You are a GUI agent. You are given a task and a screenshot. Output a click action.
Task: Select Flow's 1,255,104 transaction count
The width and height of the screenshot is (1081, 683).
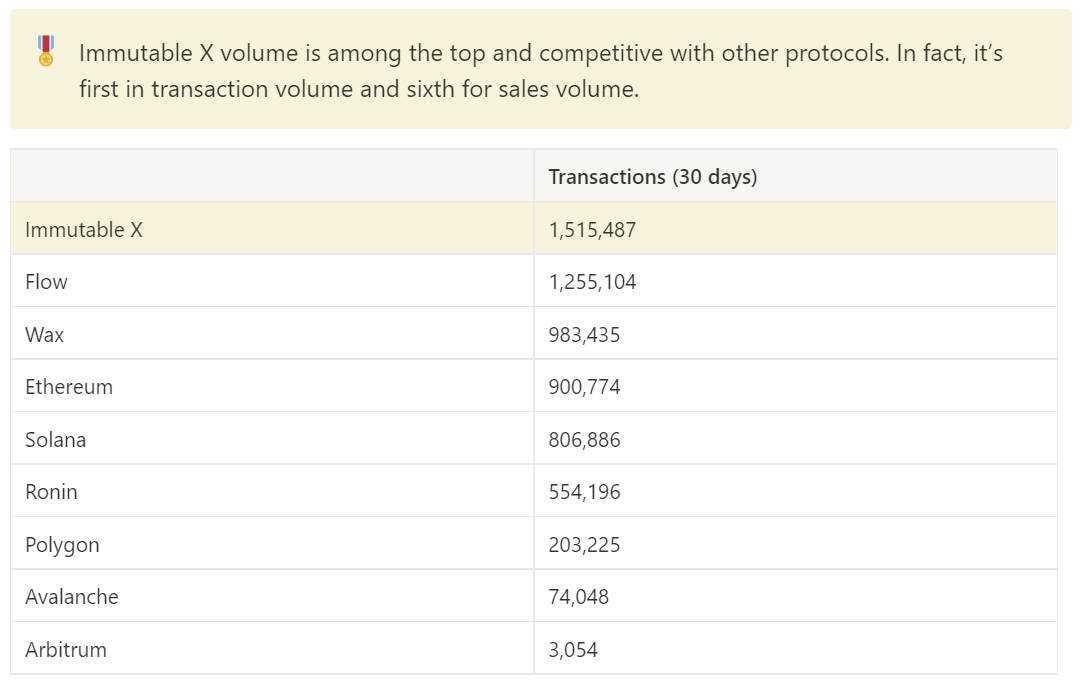[x=592, y=282]
